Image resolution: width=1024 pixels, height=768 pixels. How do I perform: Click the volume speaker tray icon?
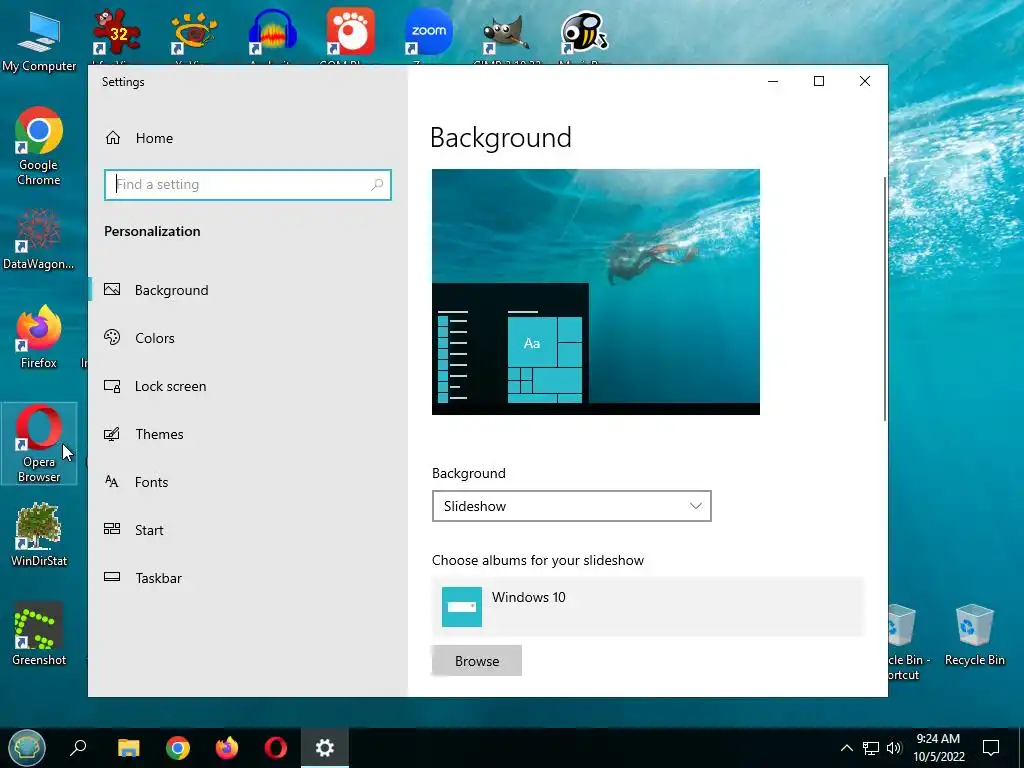point(894,748)
